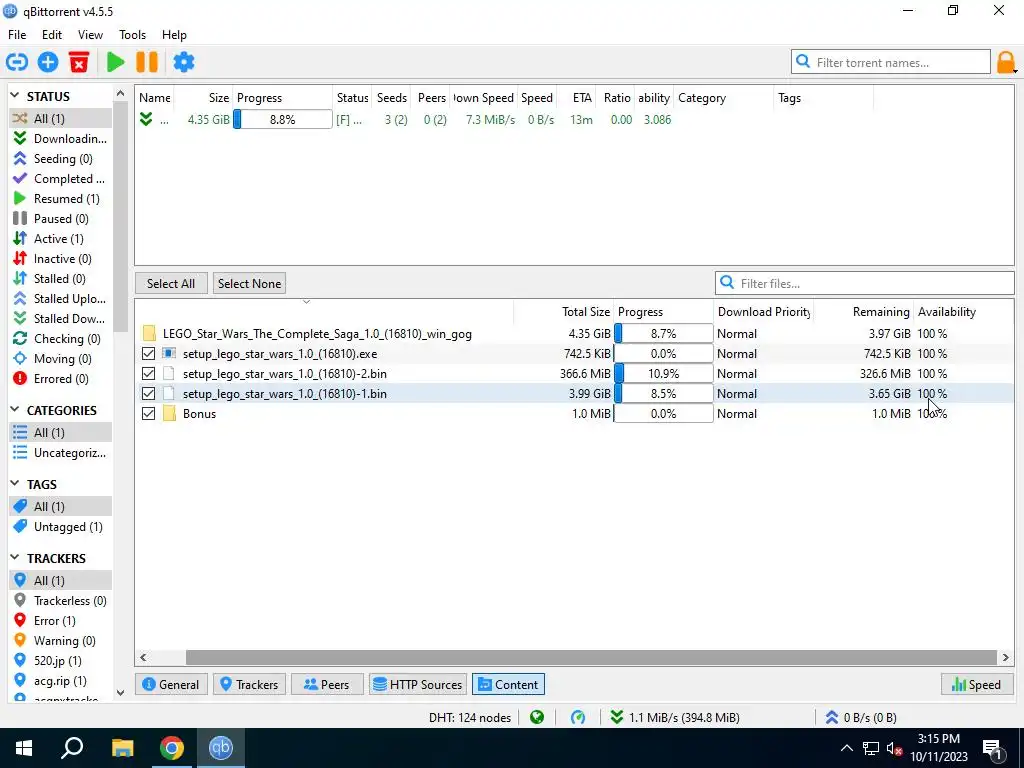Click the horizontal scrollbar in content panel
Viewport: 1024px width, 768px height.
tap(590, 657)
